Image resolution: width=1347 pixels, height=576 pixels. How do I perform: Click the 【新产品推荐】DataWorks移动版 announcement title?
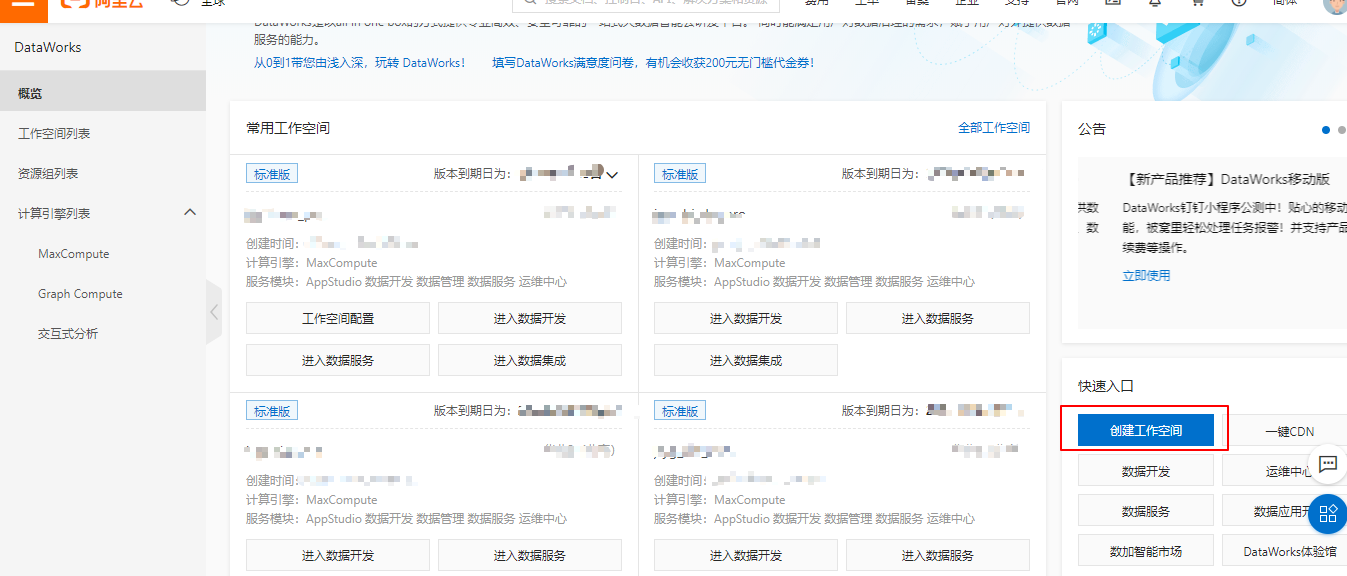[x=1227, y=179]
